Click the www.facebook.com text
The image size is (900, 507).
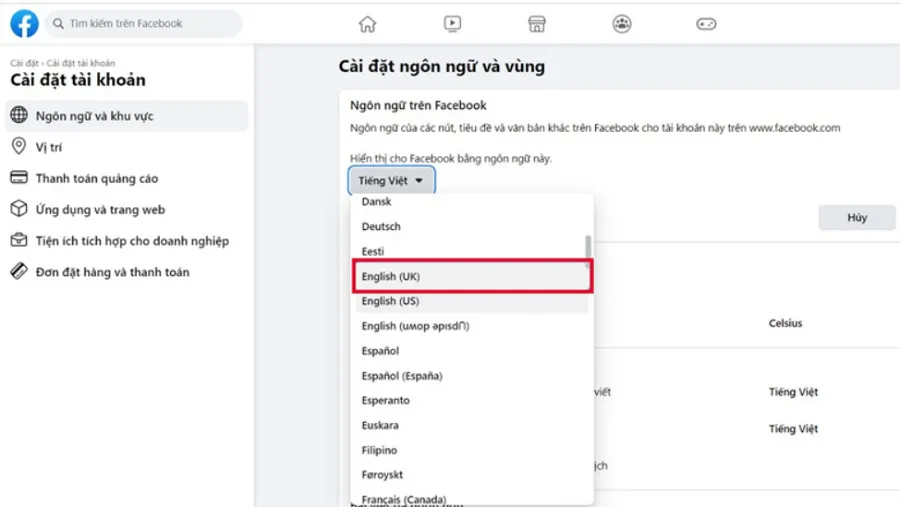[794, 128]
